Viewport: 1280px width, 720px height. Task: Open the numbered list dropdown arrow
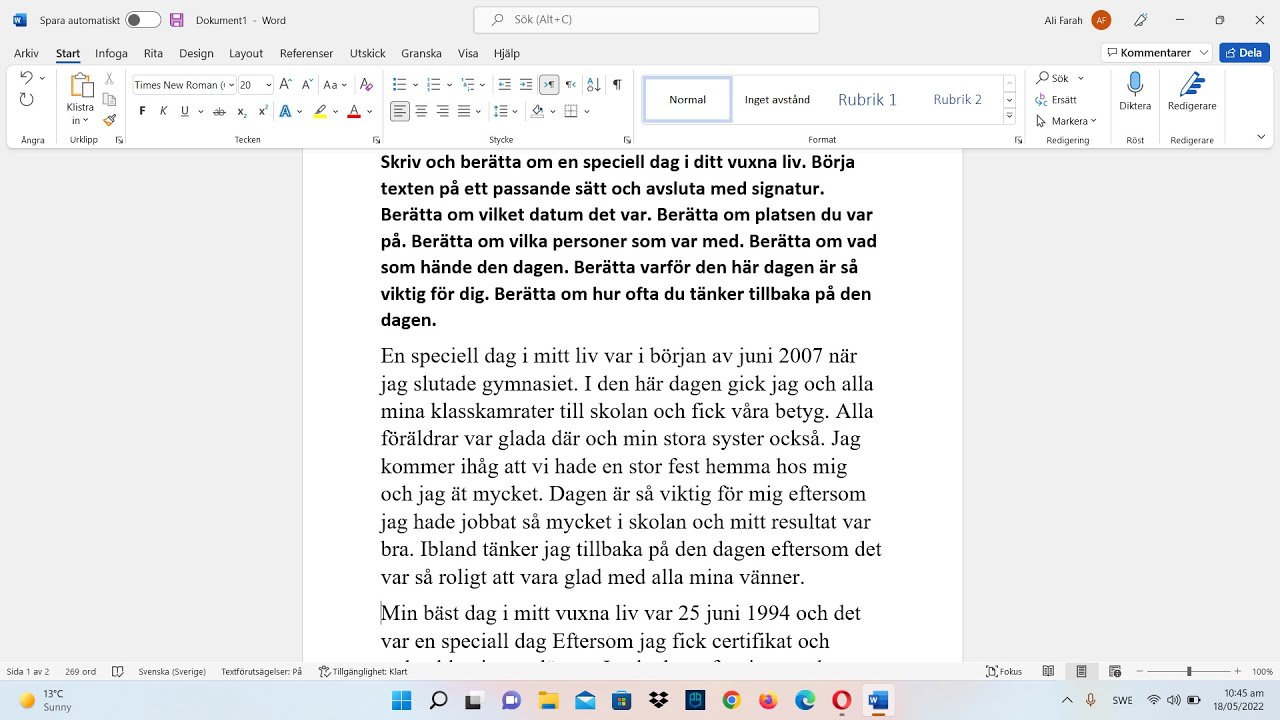449,85
